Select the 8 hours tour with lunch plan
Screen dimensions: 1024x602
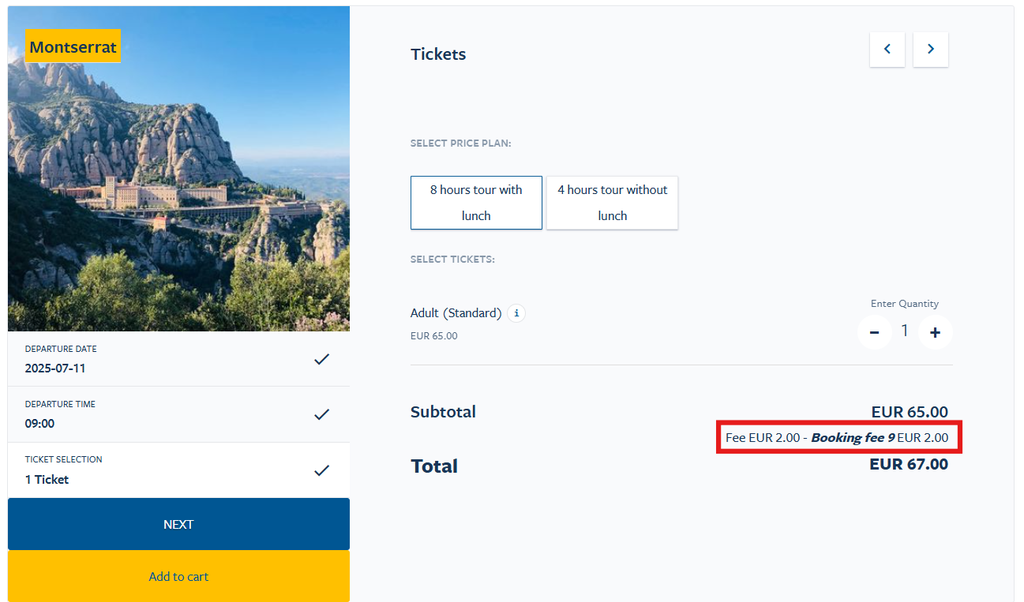tap(476, 203)
